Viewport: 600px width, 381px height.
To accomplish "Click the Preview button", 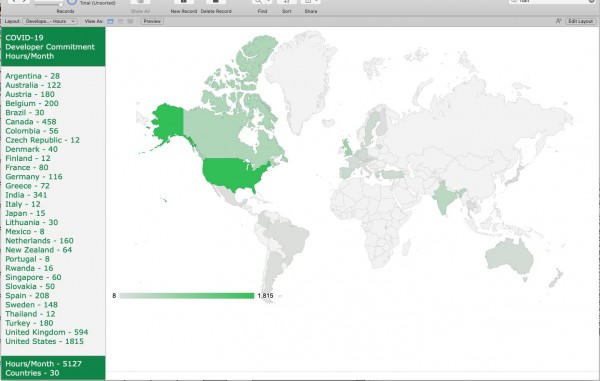I will click(x=152, y=21).
